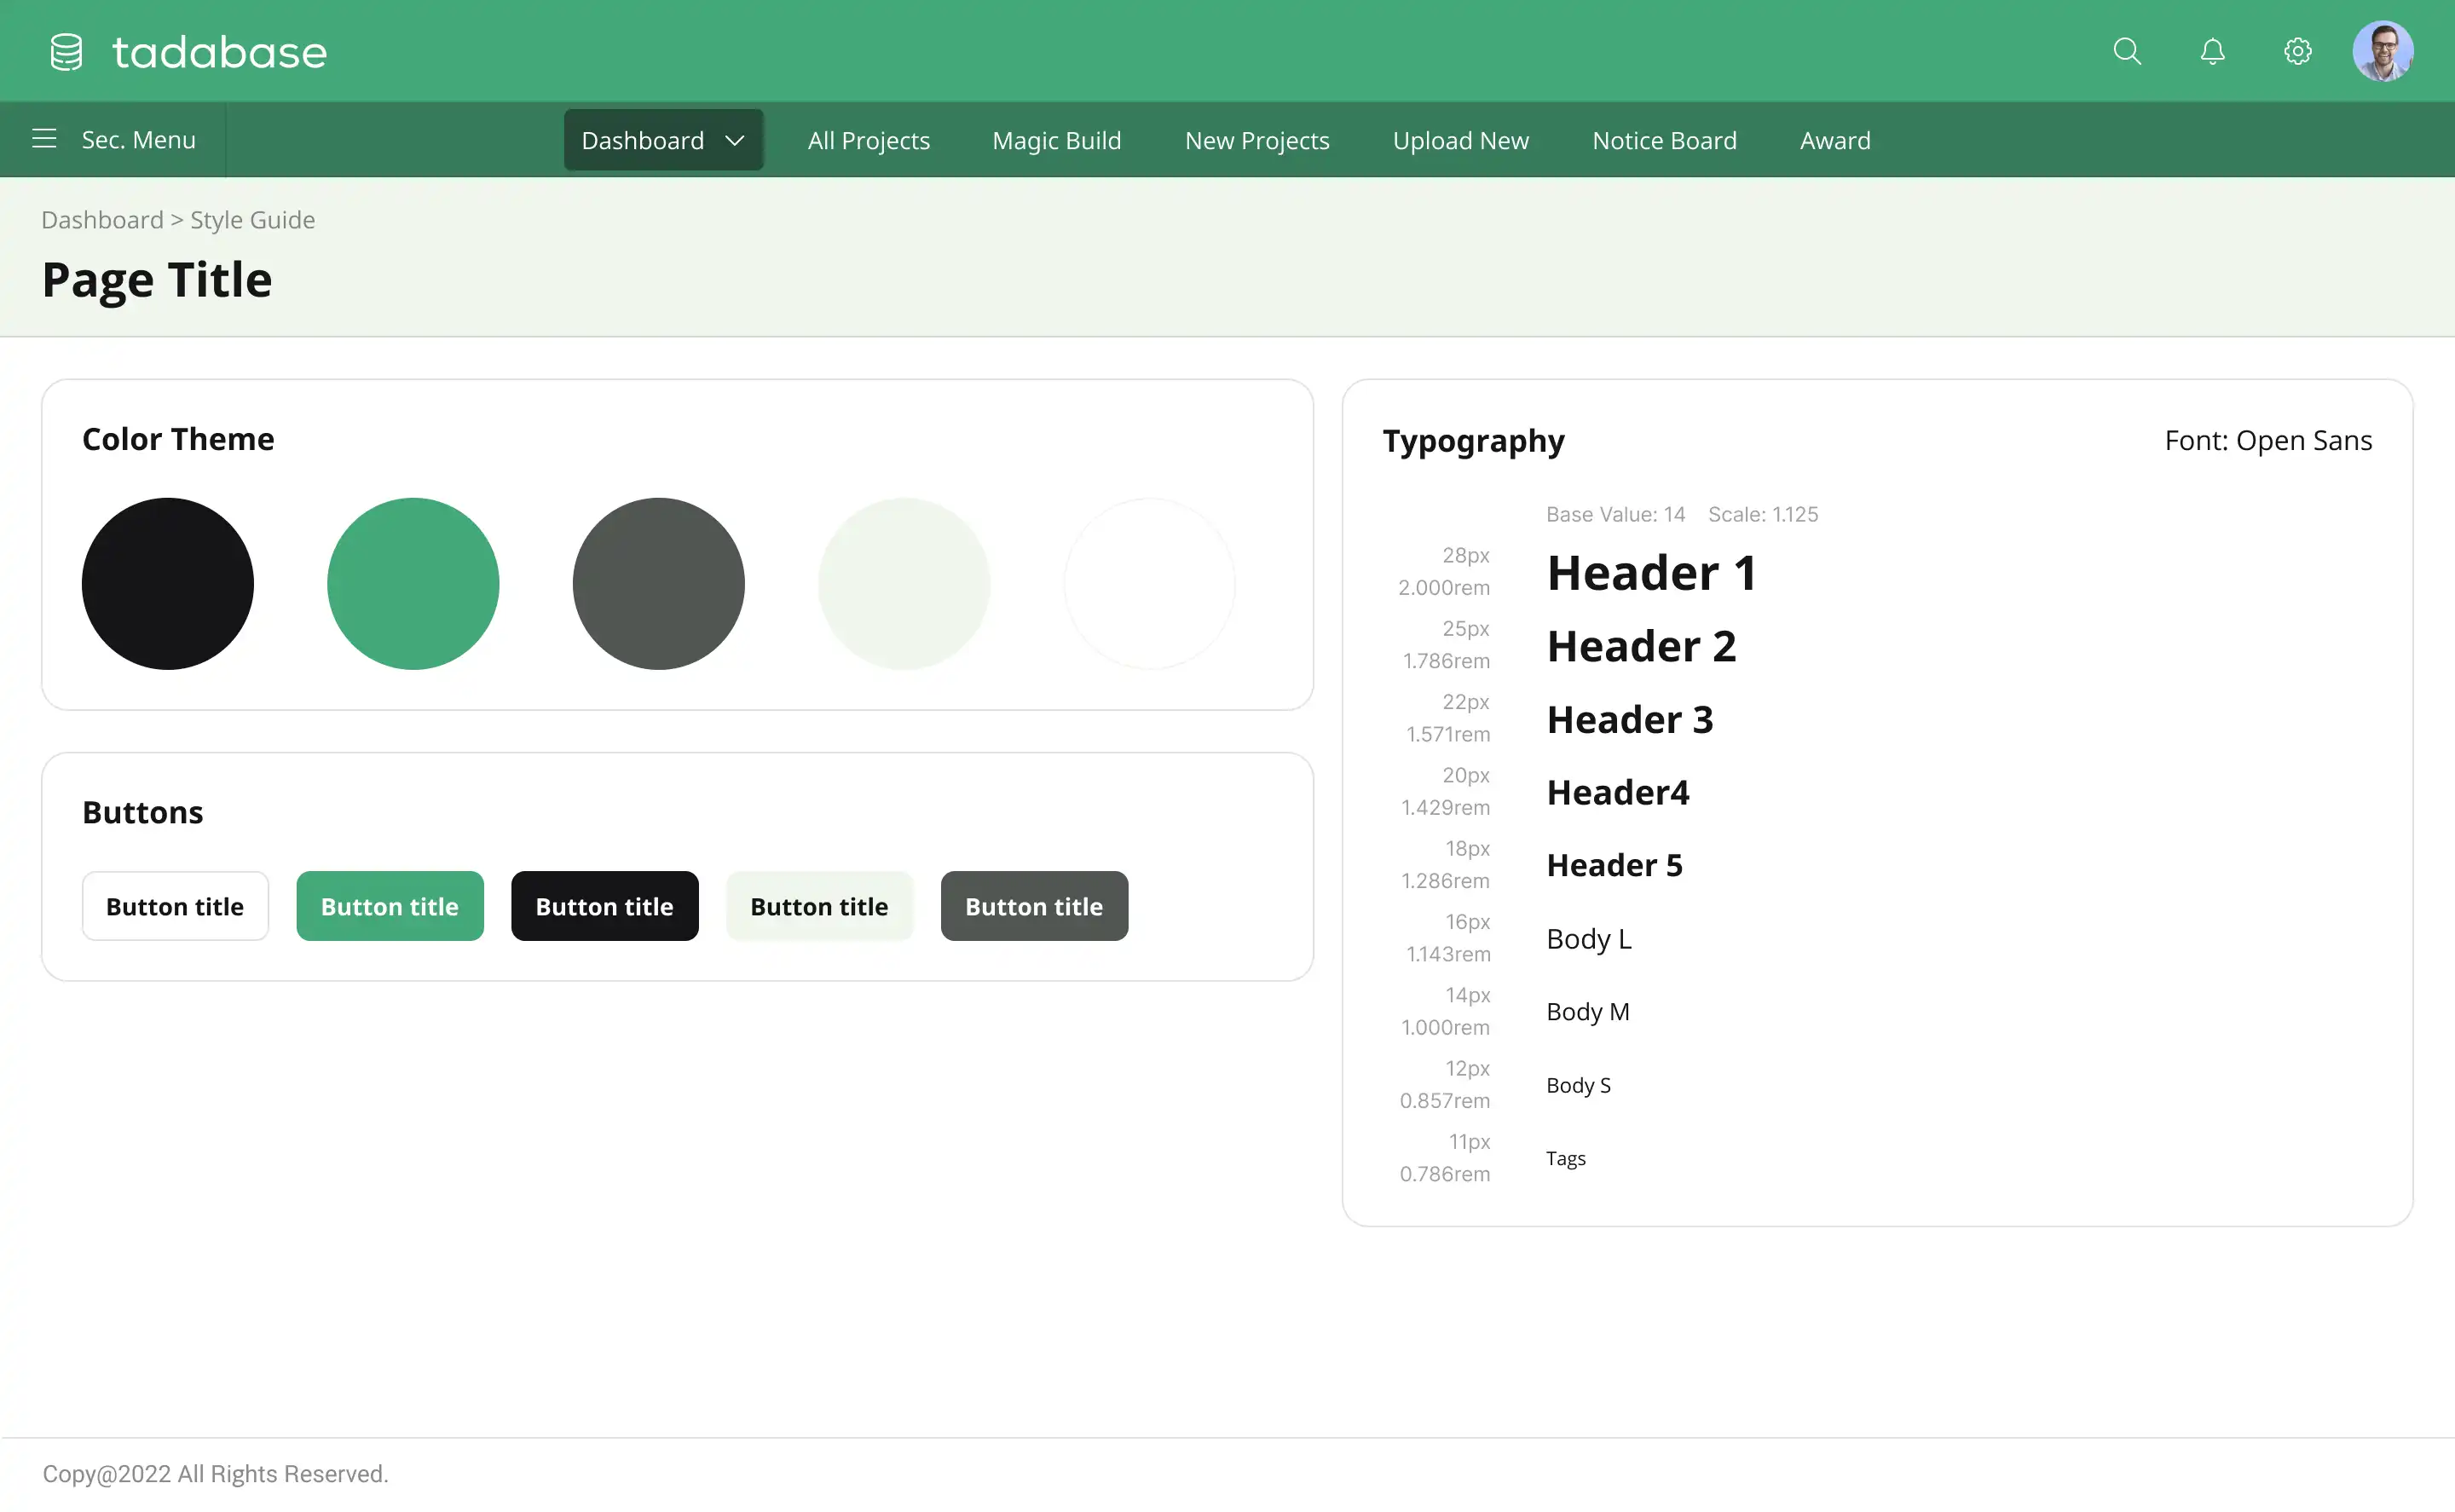2455x1512 pixels.
Task: Click the Typography heading
Action: tap(1473, 442)
